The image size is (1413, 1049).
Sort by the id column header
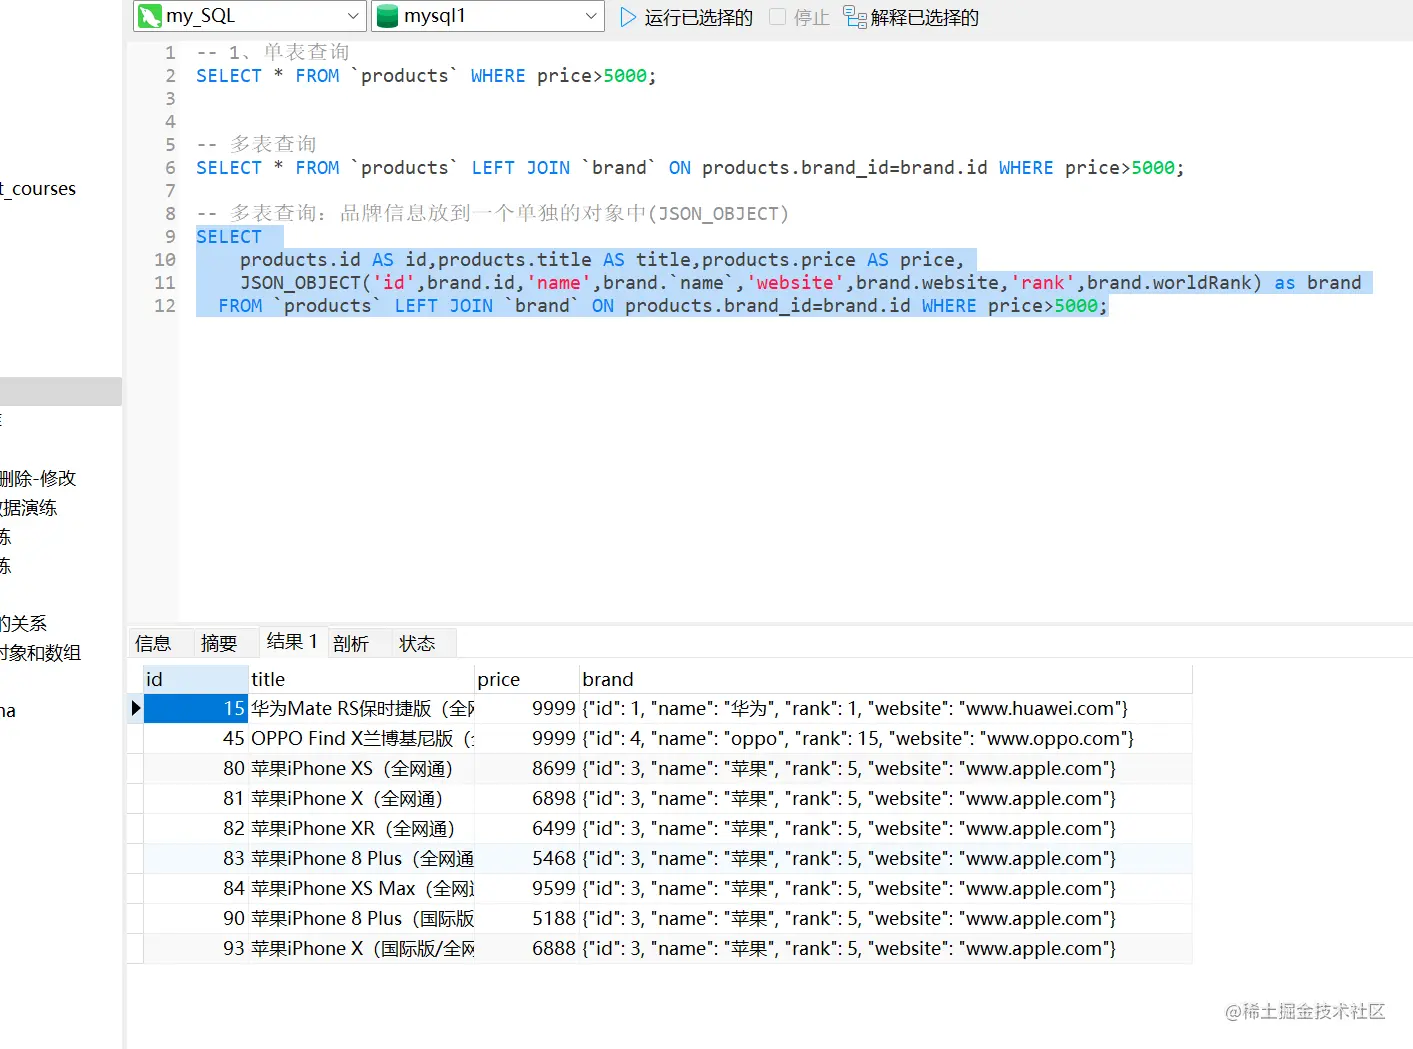tap(196, 679)
